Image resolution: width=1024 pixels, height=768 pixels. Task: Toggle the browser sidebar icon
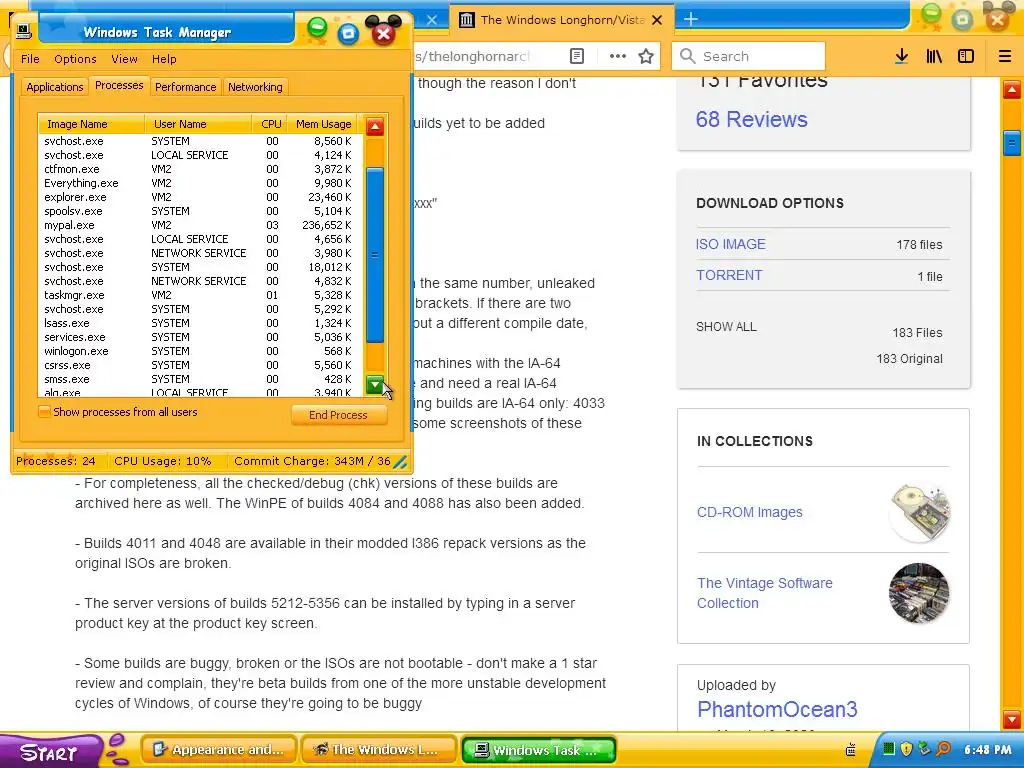966,56
